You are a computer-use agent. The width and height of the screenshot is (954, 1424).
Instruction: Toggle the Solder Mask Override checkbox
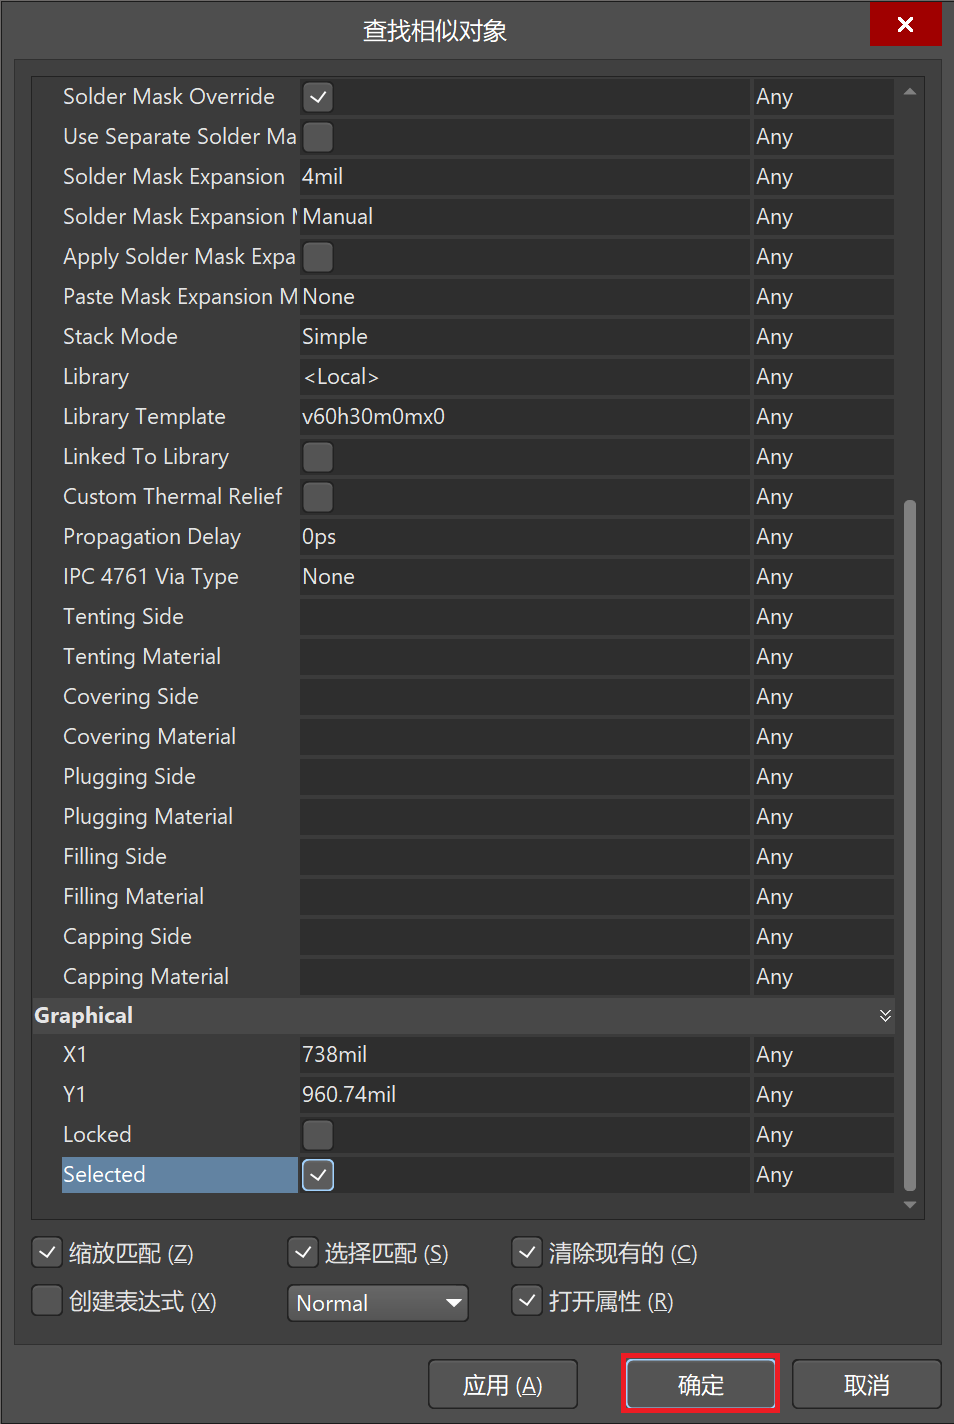click(x=318, y=97)
